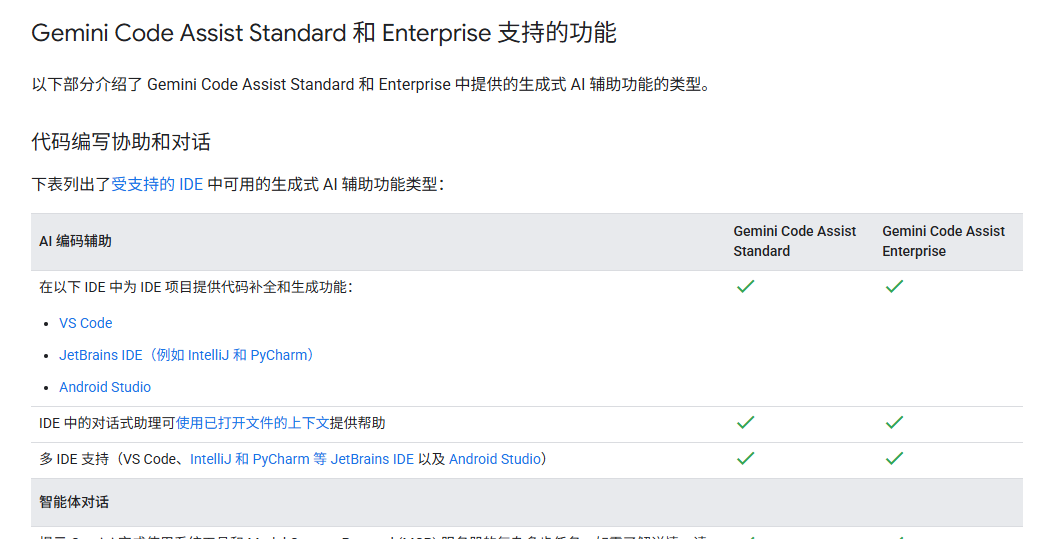Click the page title about Standard 和 Enterprise 支持的功能
The height and width of the screenshot is (539, 1062).
click(324, 33)
